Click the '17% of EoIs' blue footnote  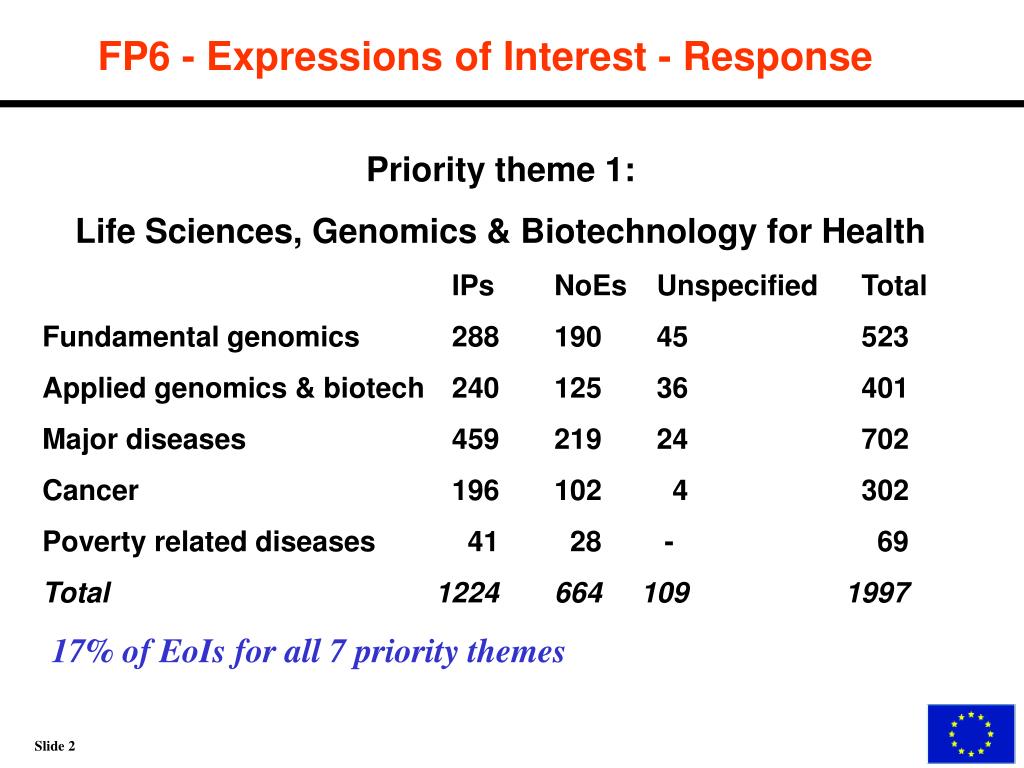(x=308, y=652)
